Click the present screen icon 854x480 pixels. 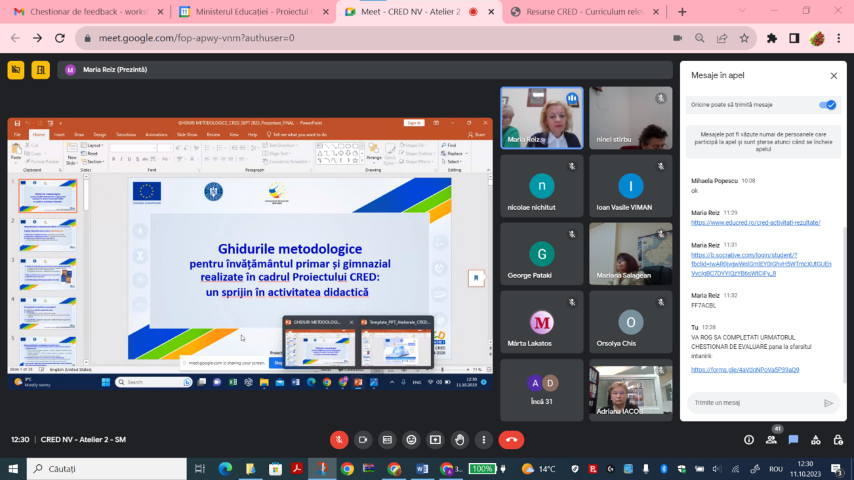435,440
